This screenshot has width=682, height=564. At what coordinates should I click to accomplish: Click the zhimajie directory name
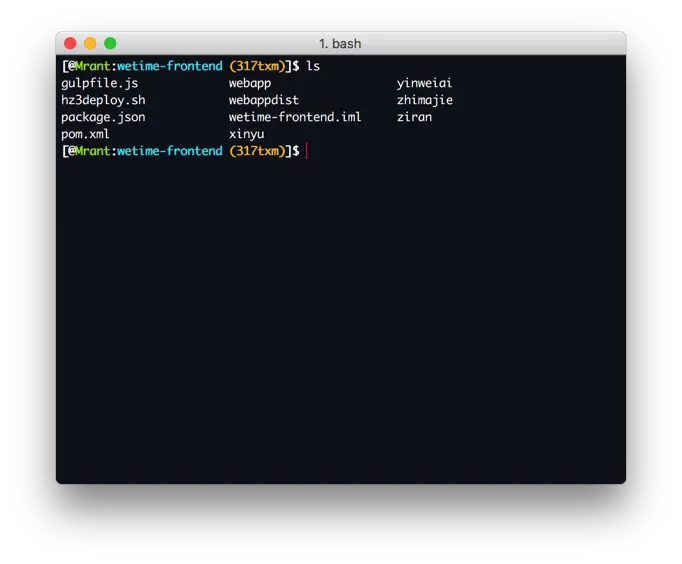pyautogui.click(x=425, y=100)
